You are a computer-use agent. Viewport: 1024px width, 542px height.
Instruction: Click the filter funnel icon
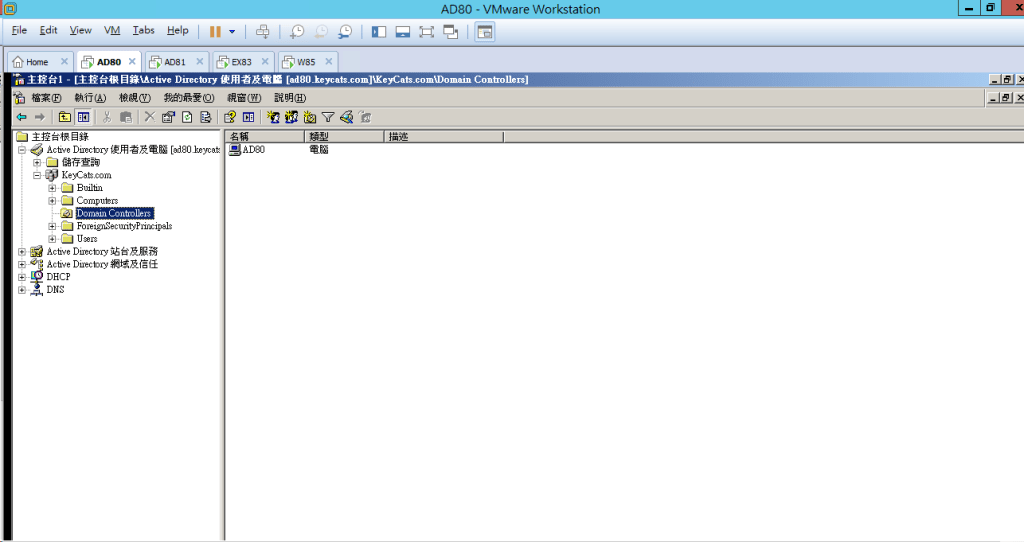click(x=328, y=117)
